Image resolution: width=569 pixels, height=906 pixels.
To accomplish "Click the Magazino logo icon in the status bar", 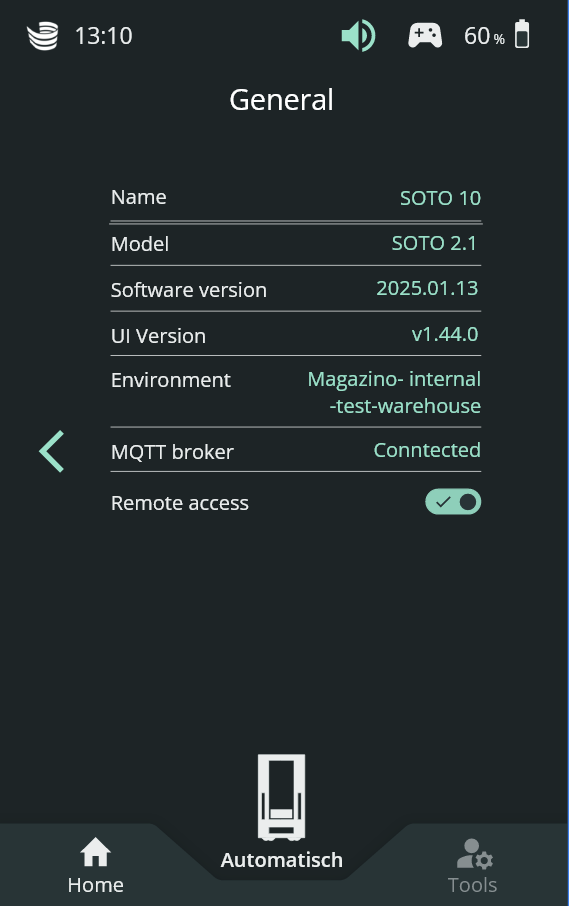I will click(43, 36).
